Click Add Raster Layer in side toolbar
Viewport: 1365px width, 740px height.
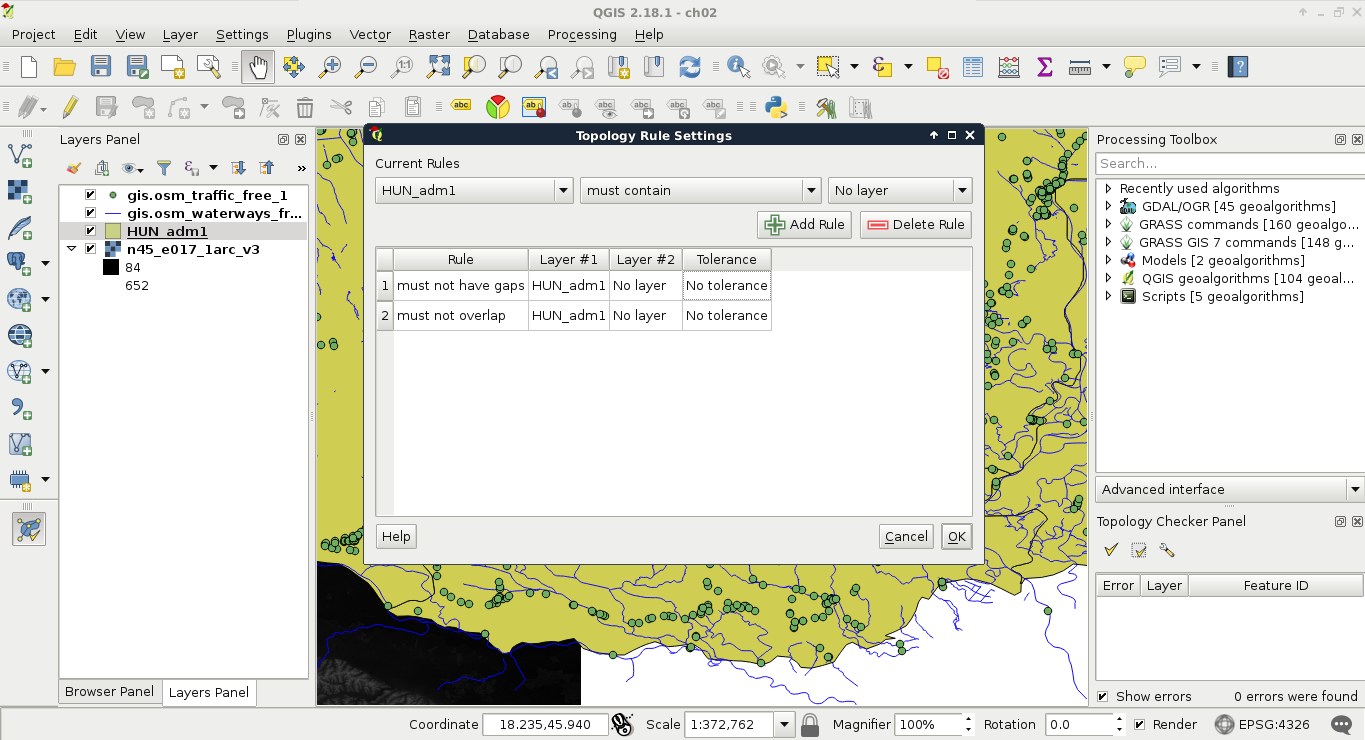pos(20,191)
